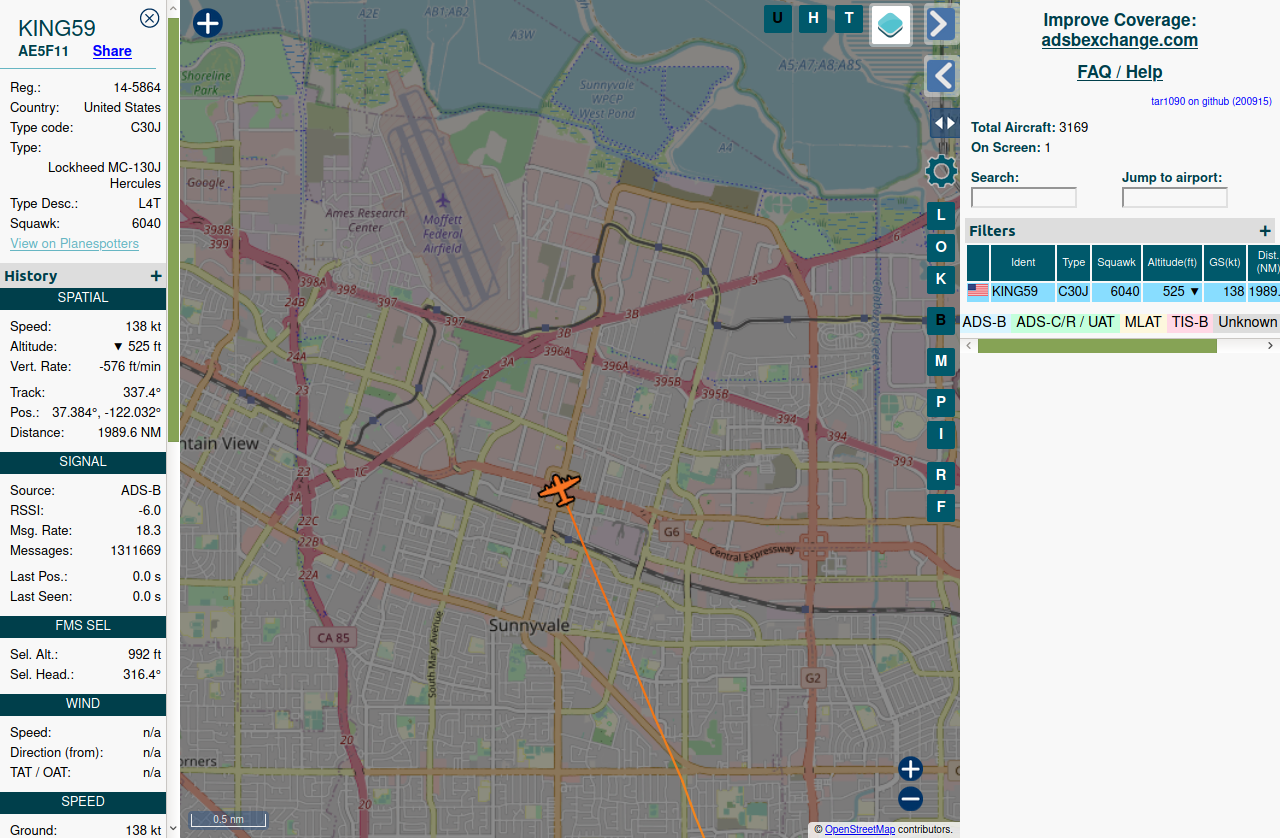Screen dimensions: 1280x838
Task: Click the SPATIAL section header
Action: pyautogui.click(x=83, y=298)
